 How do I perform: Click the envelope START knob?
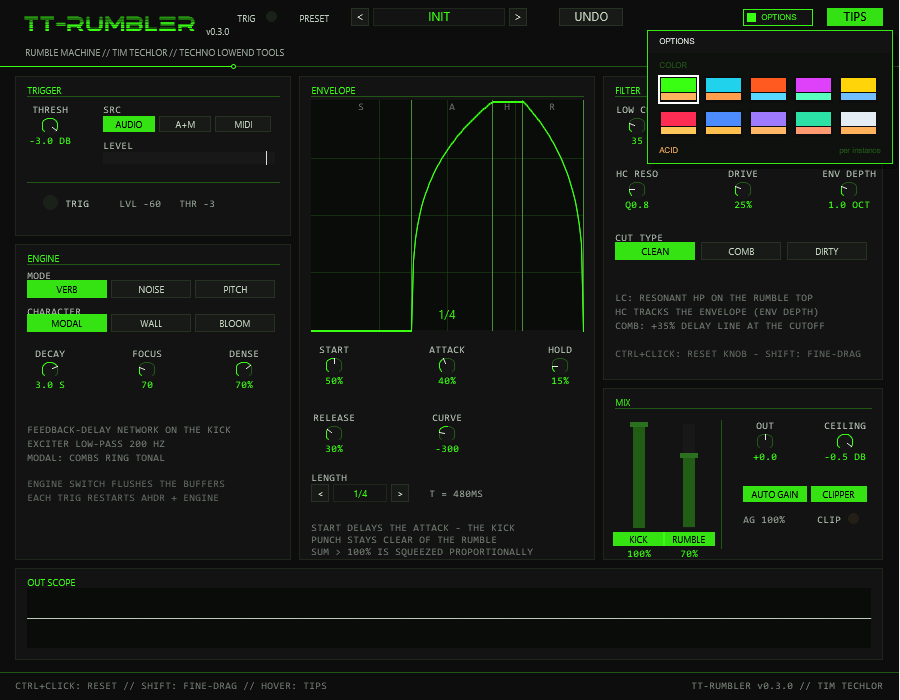point(333,365)
